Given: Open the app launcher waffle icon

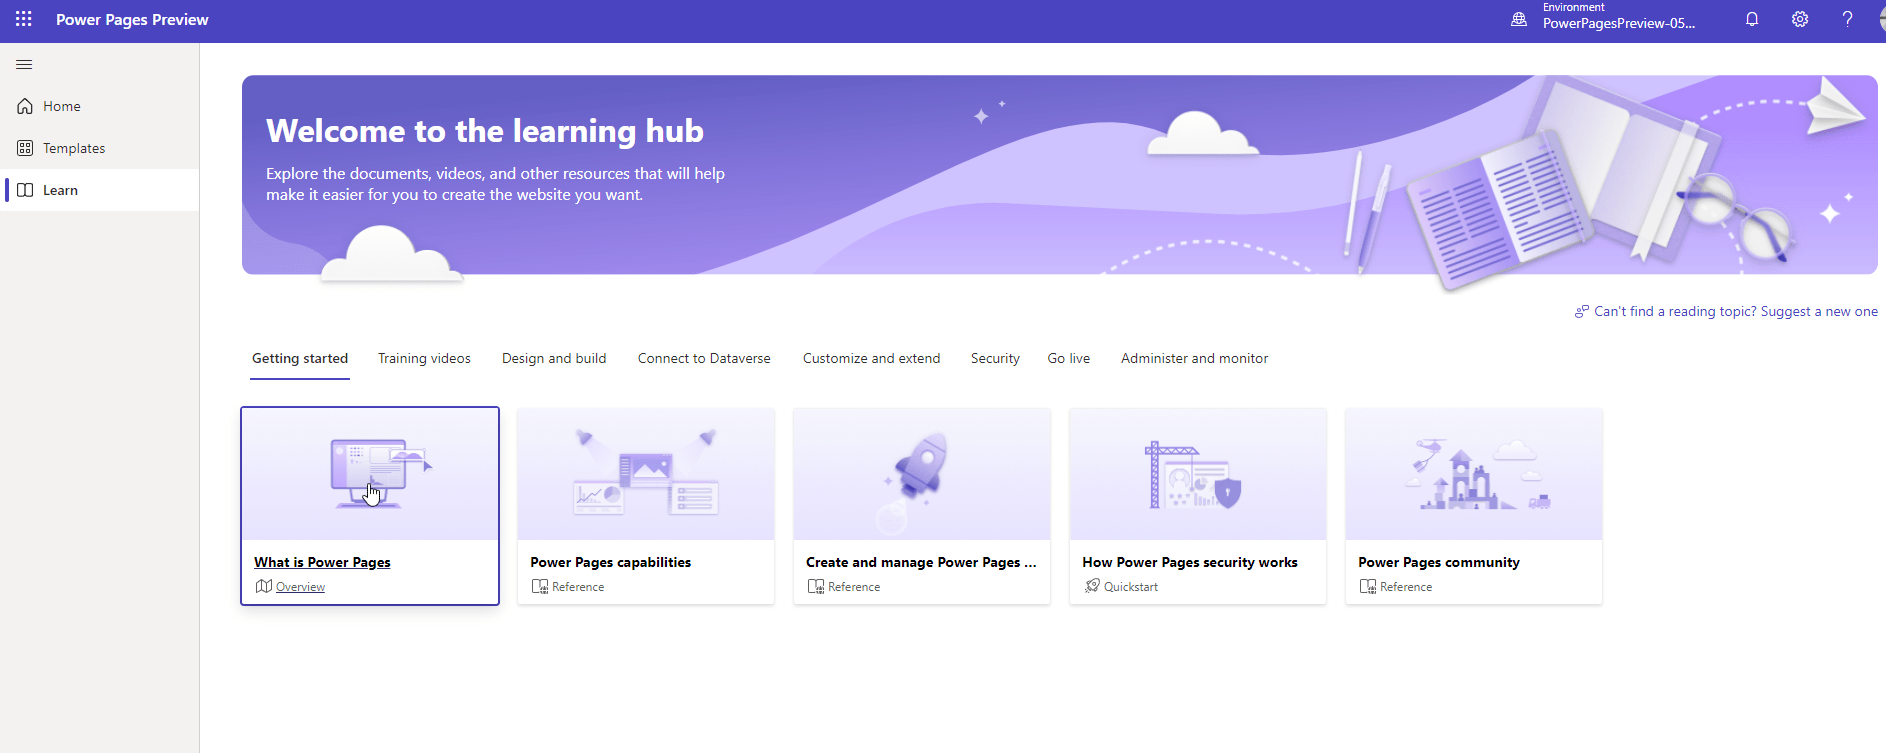Looking at the screenshot, I should (24, 19).
